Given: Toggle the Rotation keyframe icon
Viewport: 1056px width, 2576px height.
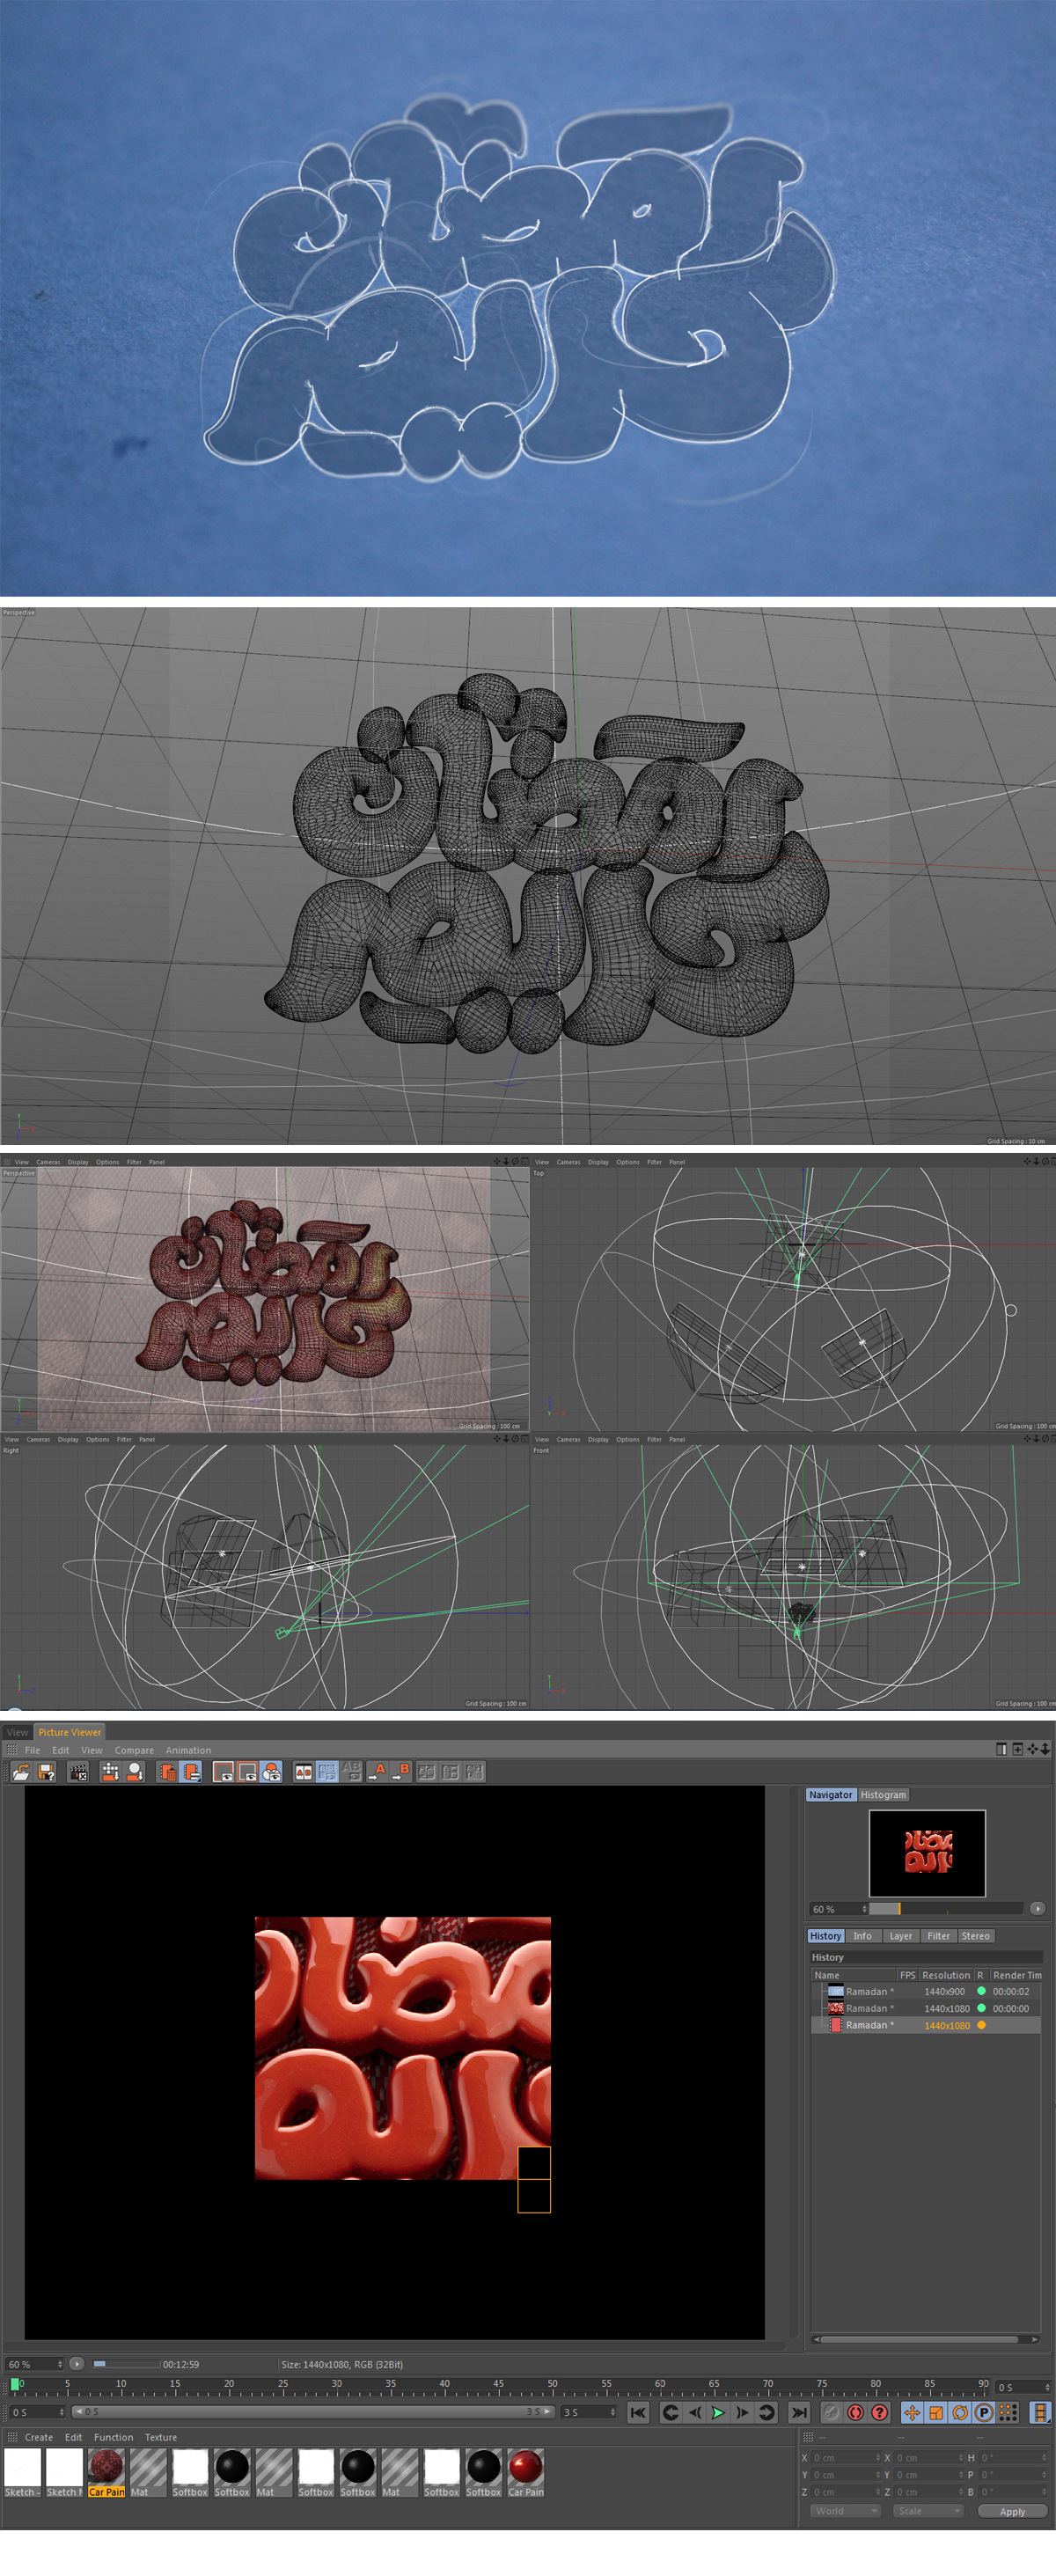Looking at the screenshot, I should (x=960, y=2413).
